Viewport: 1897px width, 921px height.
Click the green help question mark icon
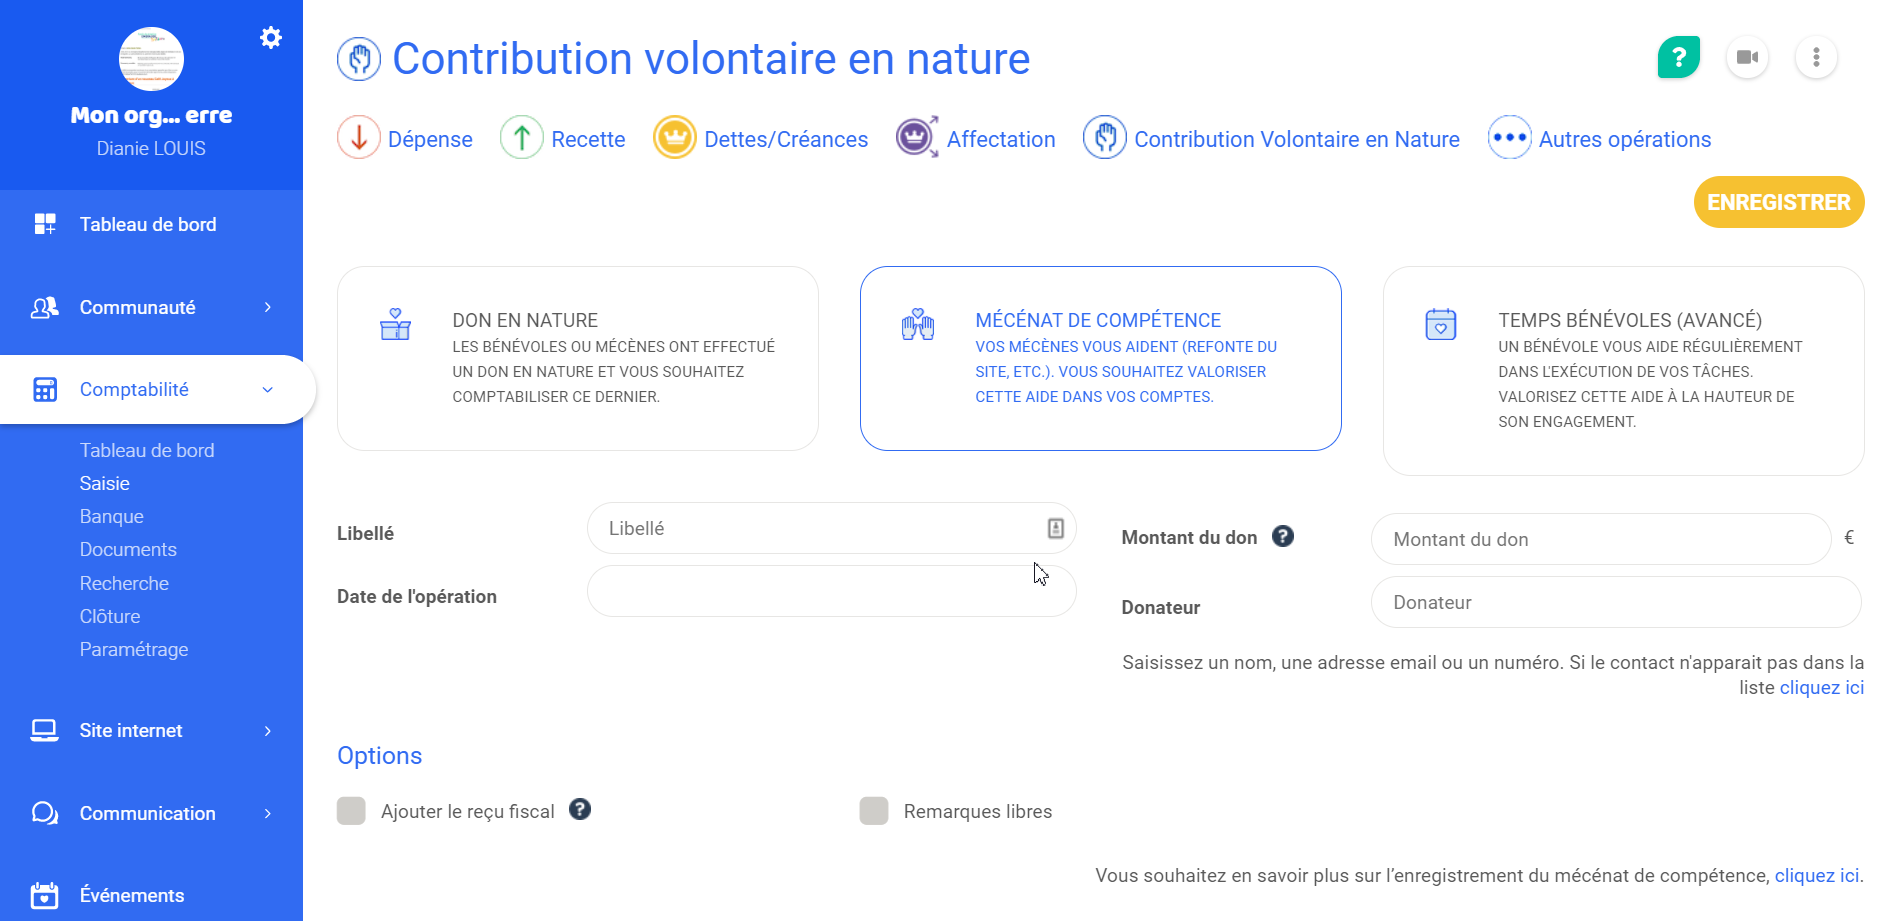point(1678,57)
